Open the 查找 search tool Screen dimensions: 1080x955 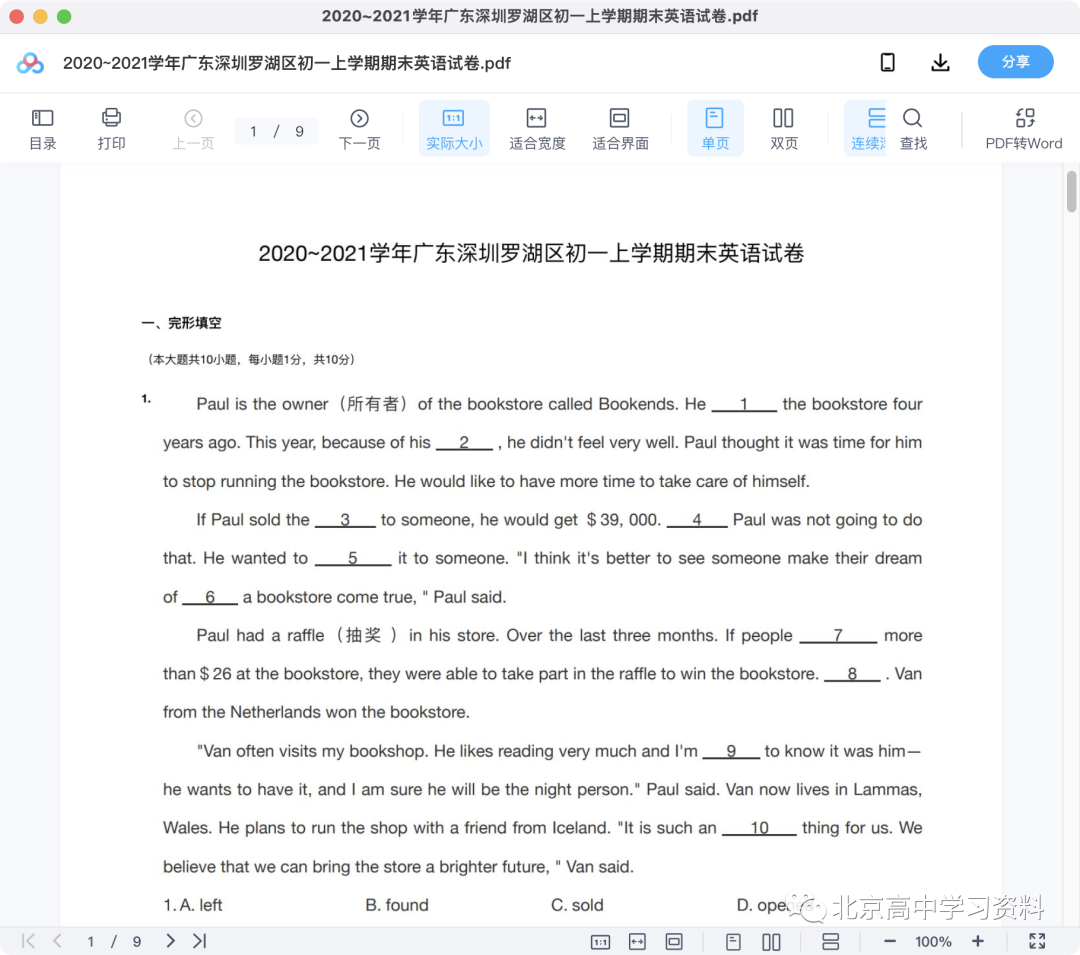coord(913,129)
